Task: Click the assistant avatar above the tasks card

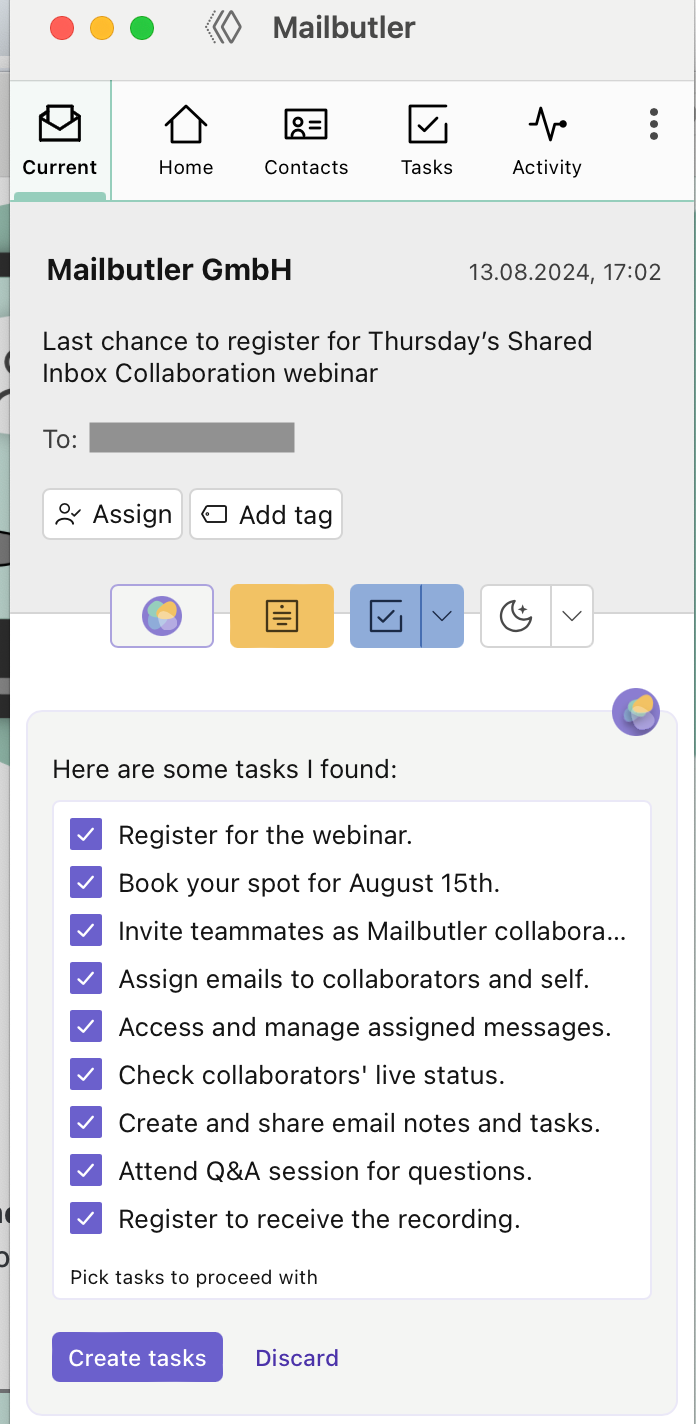Action: [x=636, y=712]
